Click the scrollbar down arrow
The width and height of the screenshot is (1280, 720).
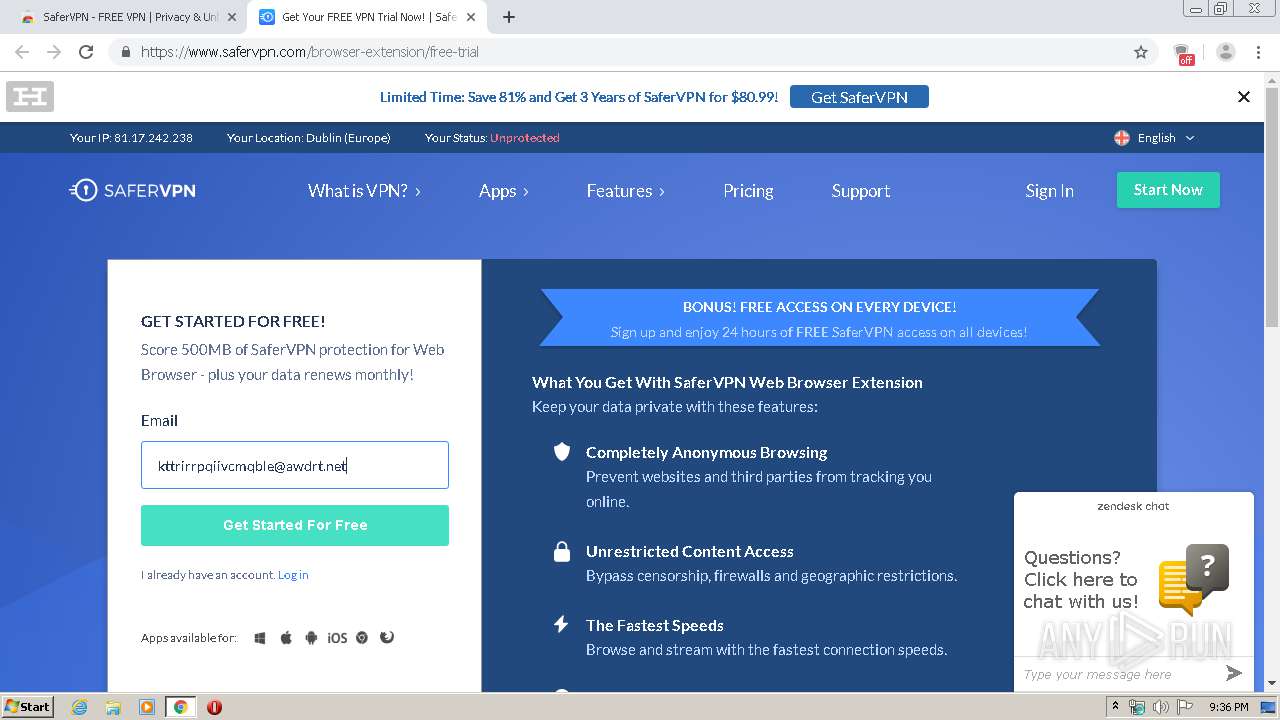(1272, 684)
